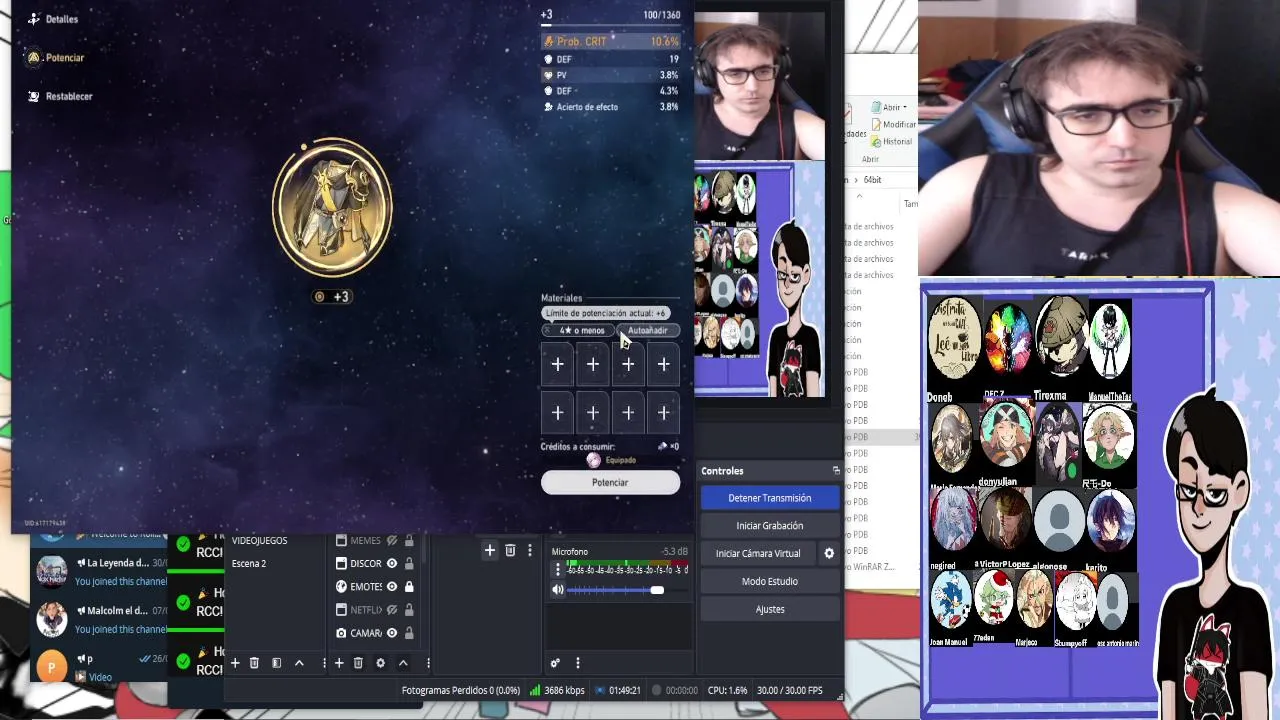
Task: Toggle visibility eye of CAMARA source
Action: 392,633
